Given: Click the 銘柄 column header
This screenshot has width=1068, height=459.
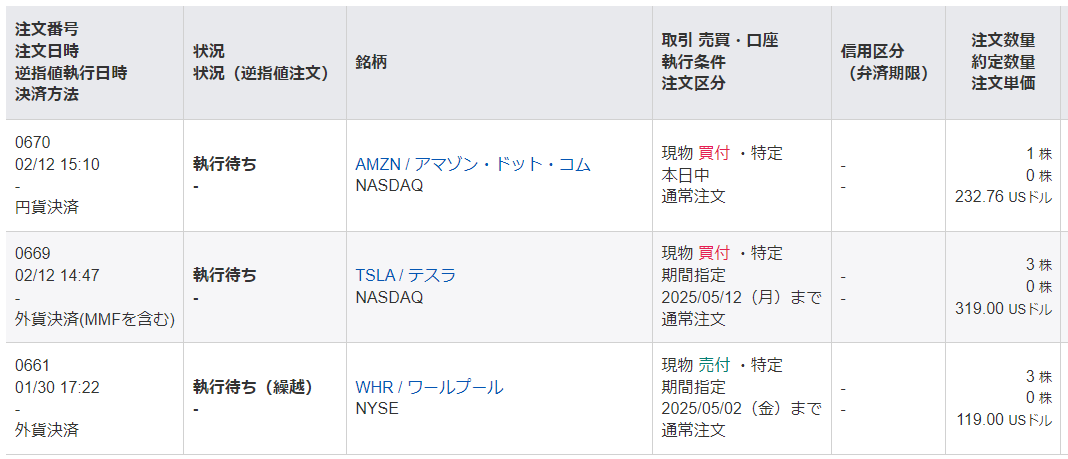Looking at the screenshot, I should click(x=371, y=62).
